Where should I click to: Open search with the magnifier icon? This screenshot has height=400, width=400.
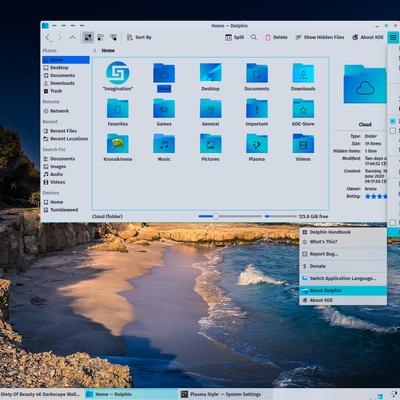coord(254,37)
